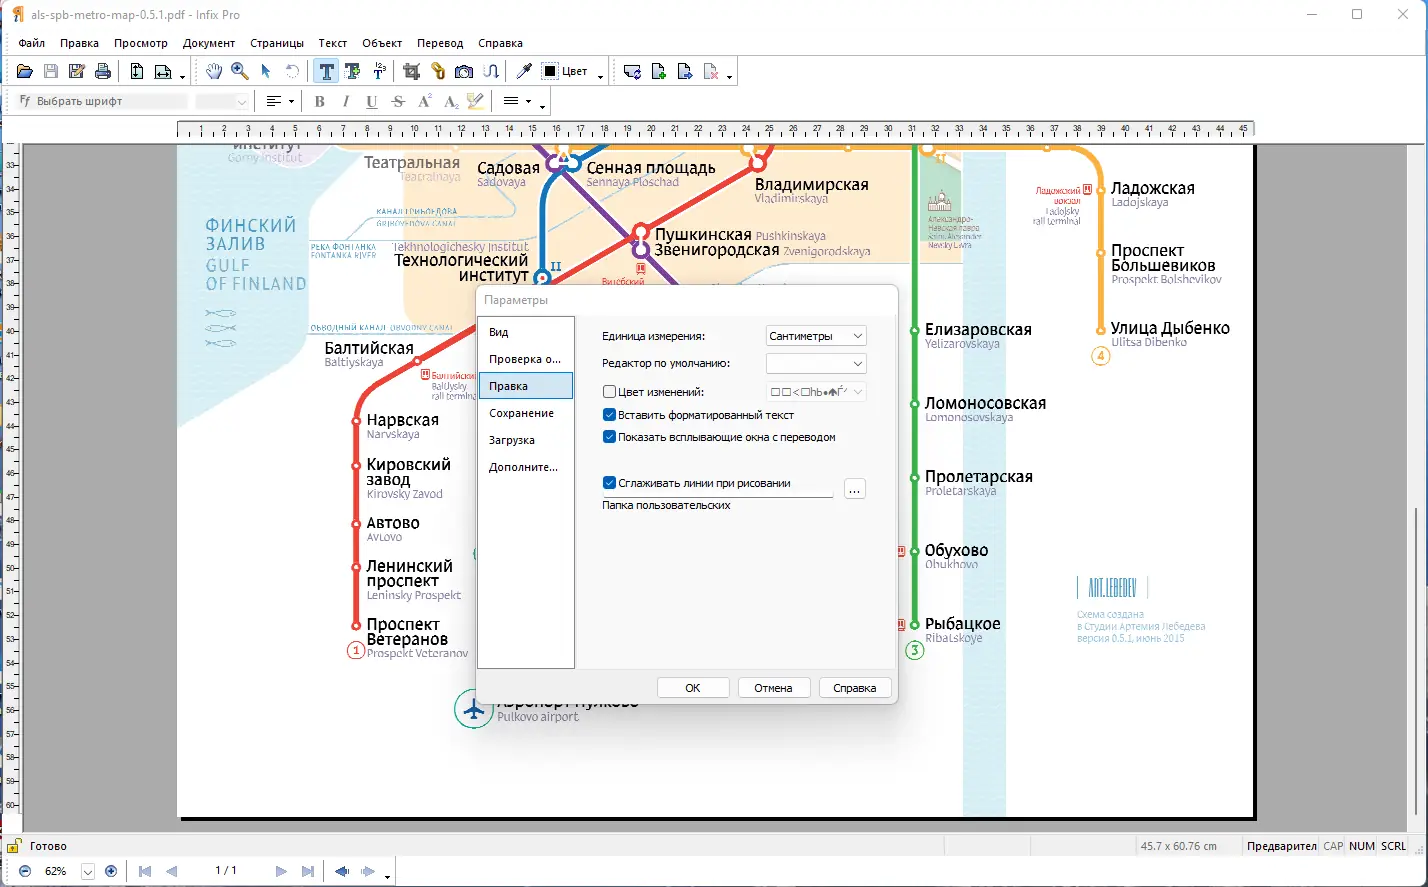Screen dimensions: 1428x887
Task: Click the 'Отмена' button
Action: pos(773,688)
